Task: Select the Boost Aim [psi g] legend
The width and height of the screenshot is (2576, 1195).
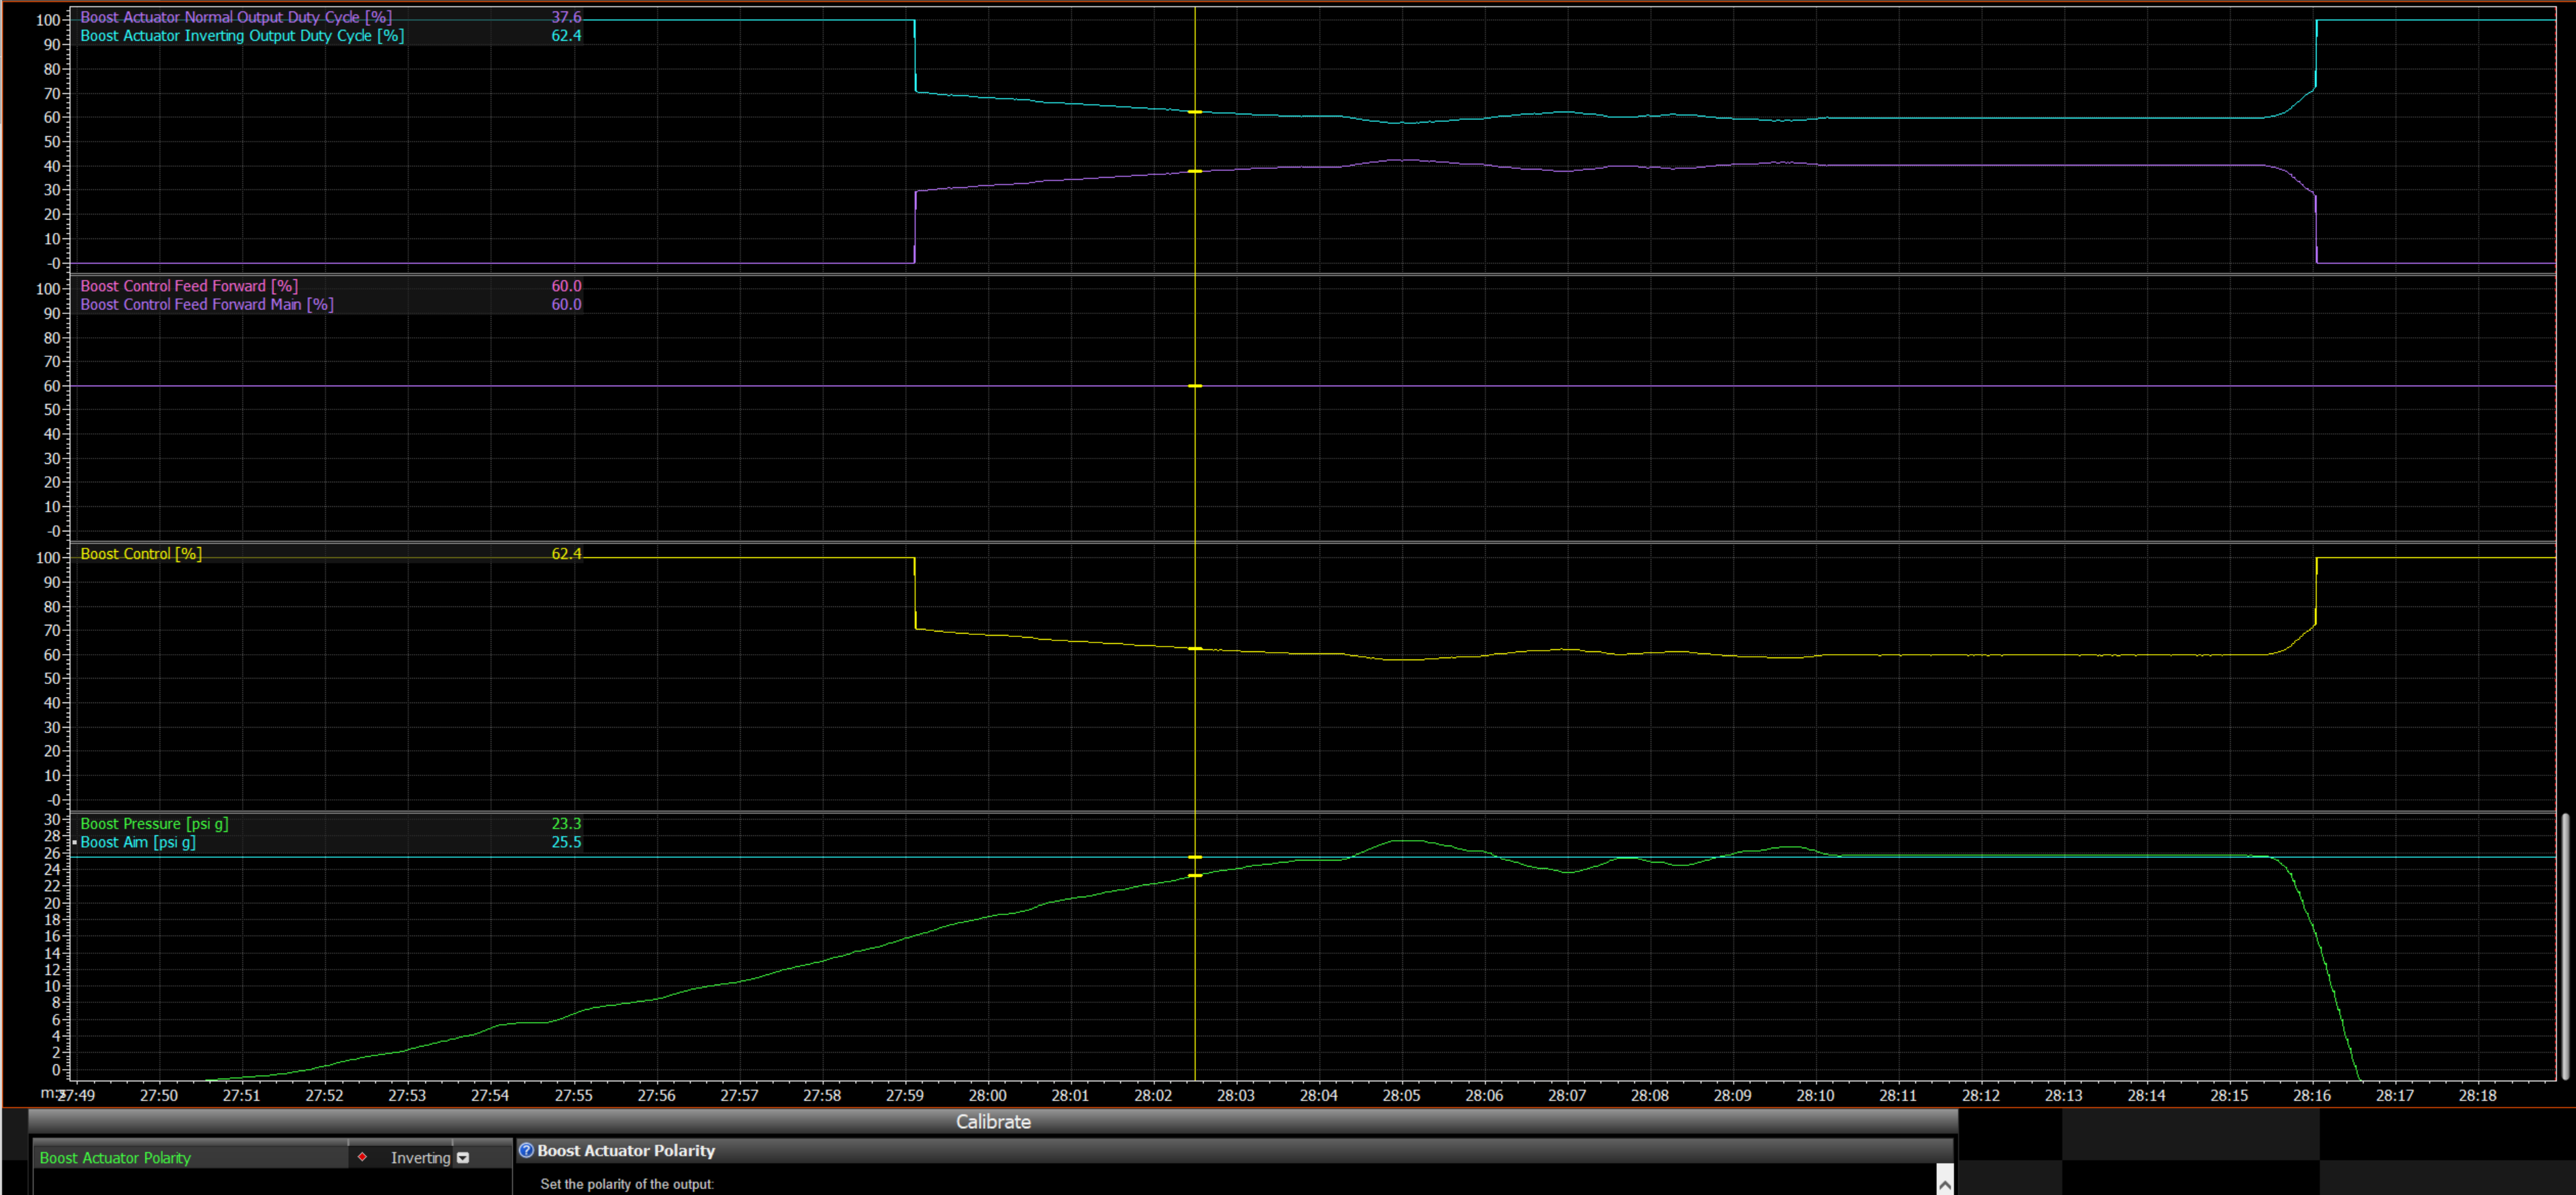Action: click(x=138, y=842)
